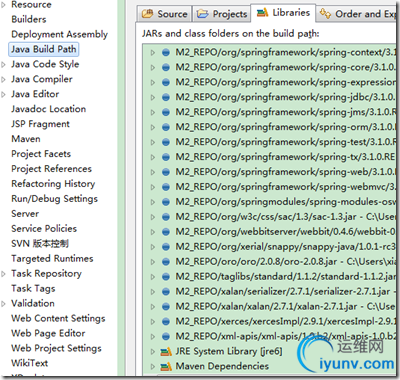Image resolution: width=400 pixels, height=380 pixels.
Task: Expand the spring-webmvc jar entry
Action: pyautogui.click(x=153, y=187)
